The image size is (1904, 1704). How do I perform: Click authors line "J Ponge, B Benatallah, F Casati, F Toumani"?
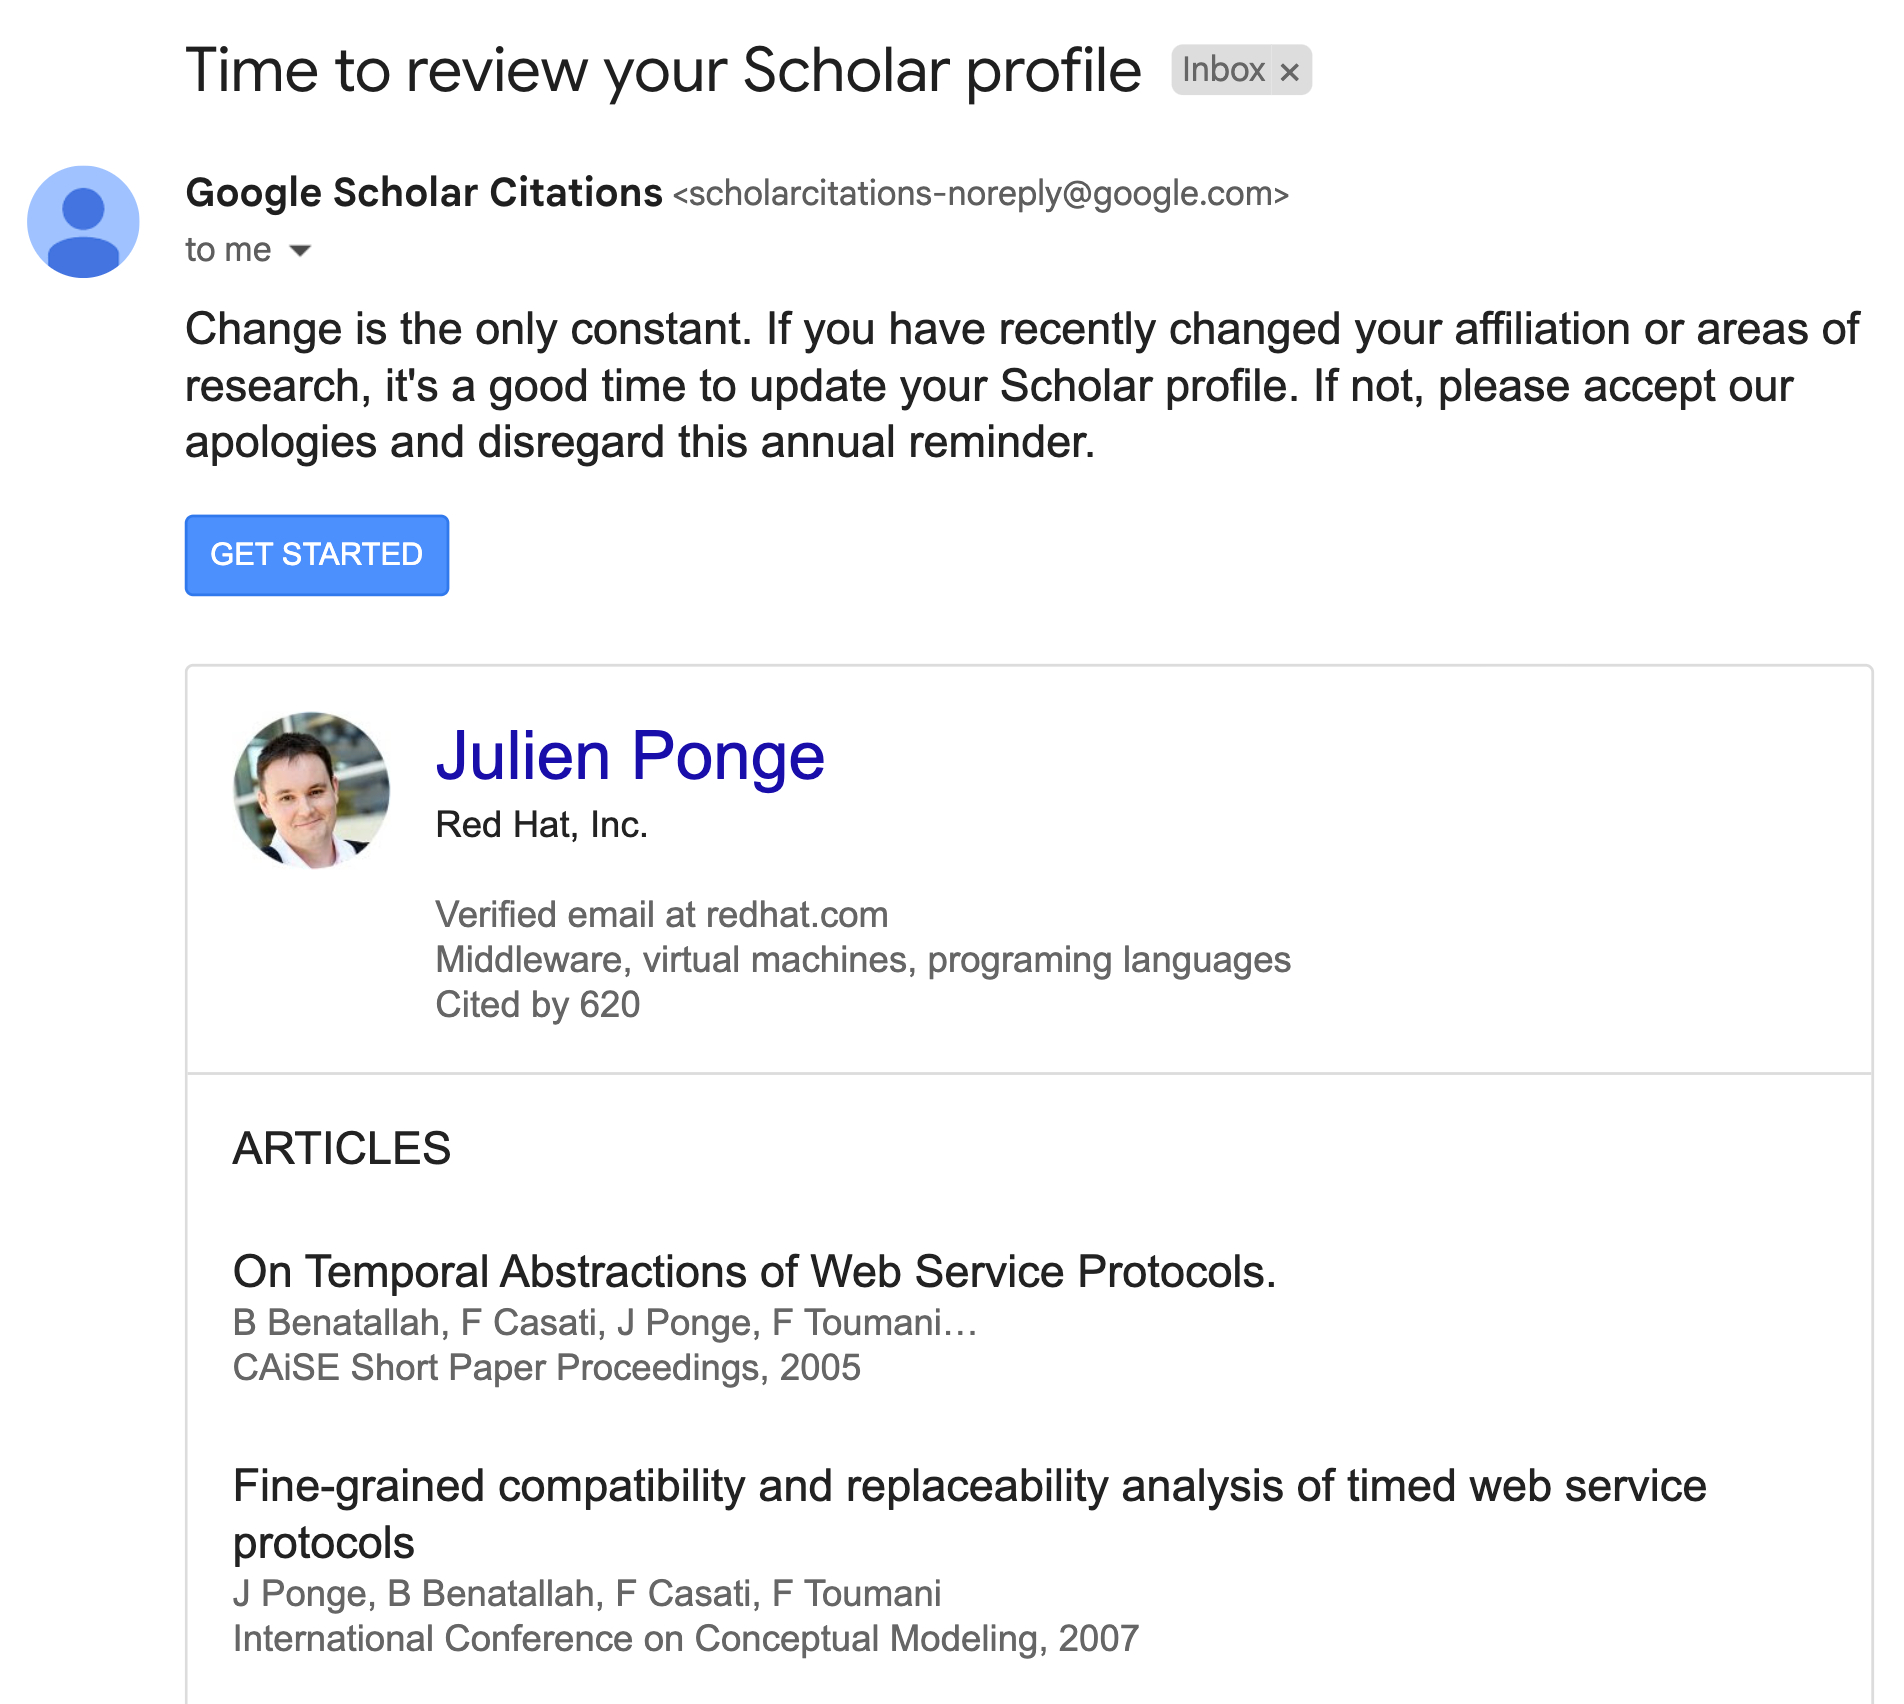point(587,1594)
